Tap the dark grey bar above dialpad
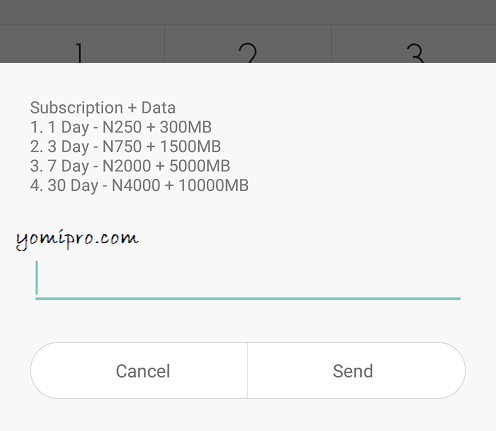The image size is (496, 431). tap(248, 12)
